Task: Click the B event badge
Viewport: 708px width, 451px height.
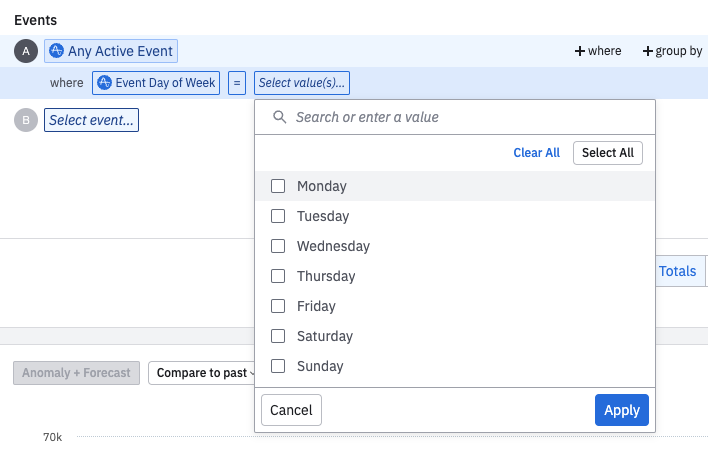Action: pos(26,121)
